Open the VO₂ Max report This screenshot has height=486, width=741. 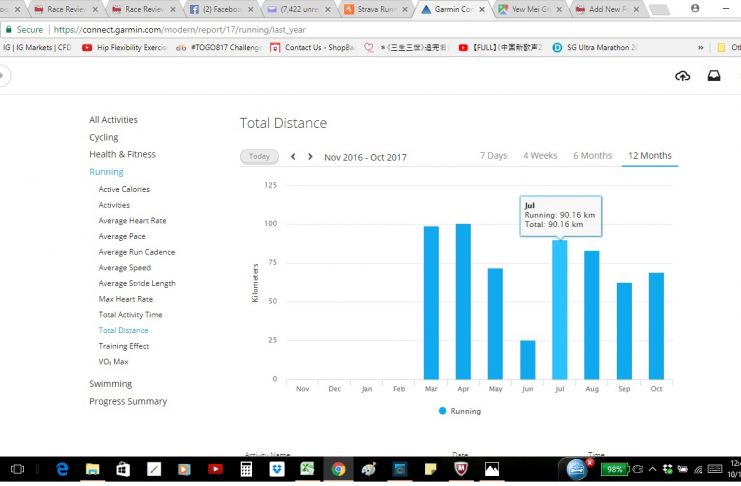click(x=112, y=362)
